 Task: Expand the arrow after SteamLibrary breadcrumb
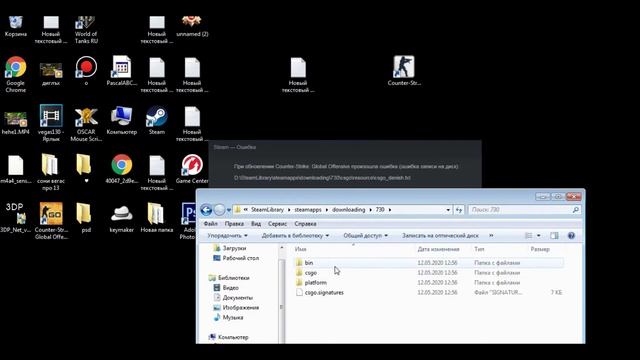289,210
